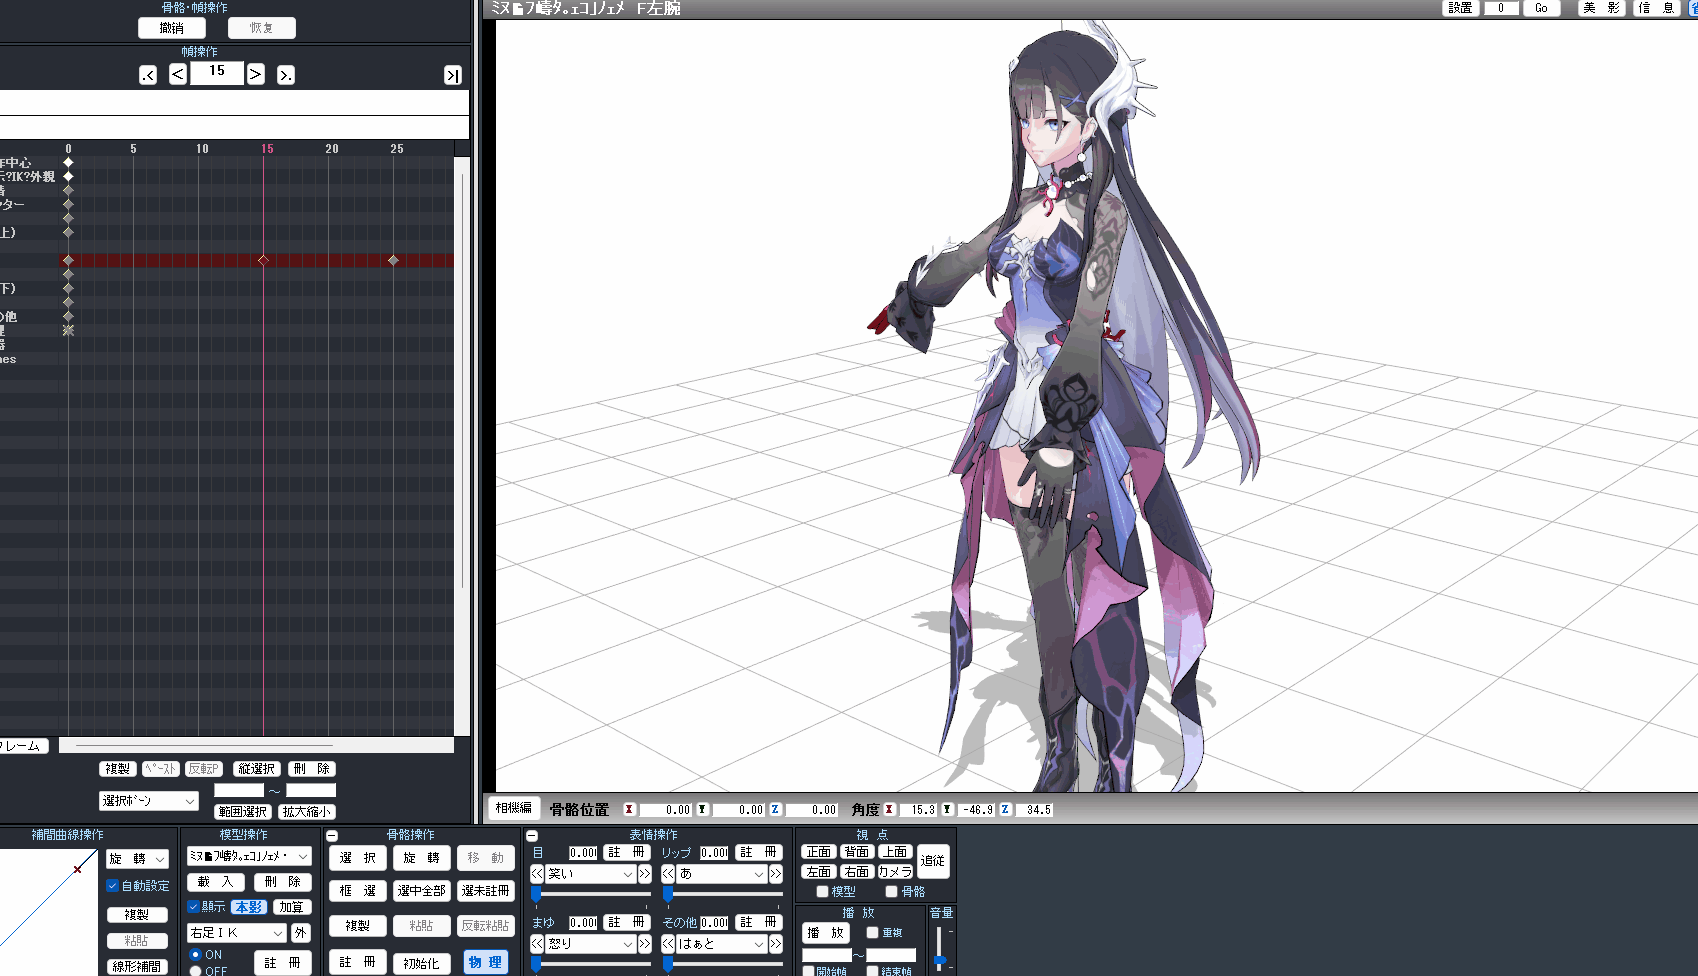Click the 選未註冊 select unregistered button

486,891
